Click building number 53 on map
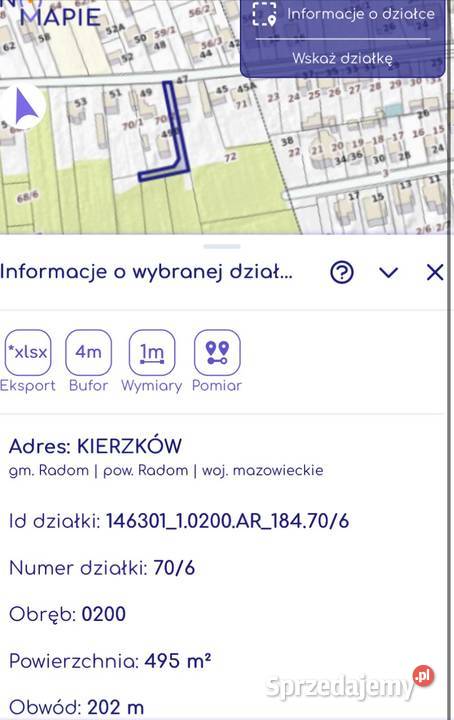The image size is (454, 720). (x=80, y=101)
